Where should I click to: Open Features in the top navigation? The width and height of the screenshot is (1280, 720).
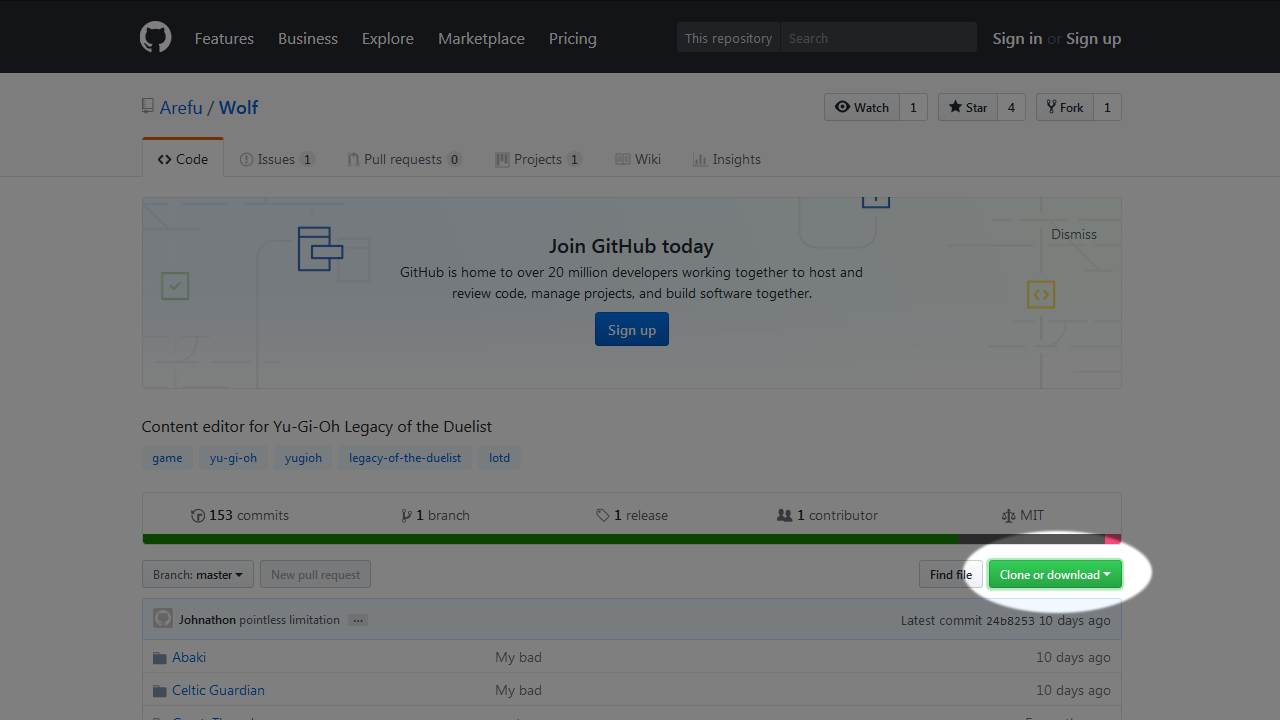point(224,38)
